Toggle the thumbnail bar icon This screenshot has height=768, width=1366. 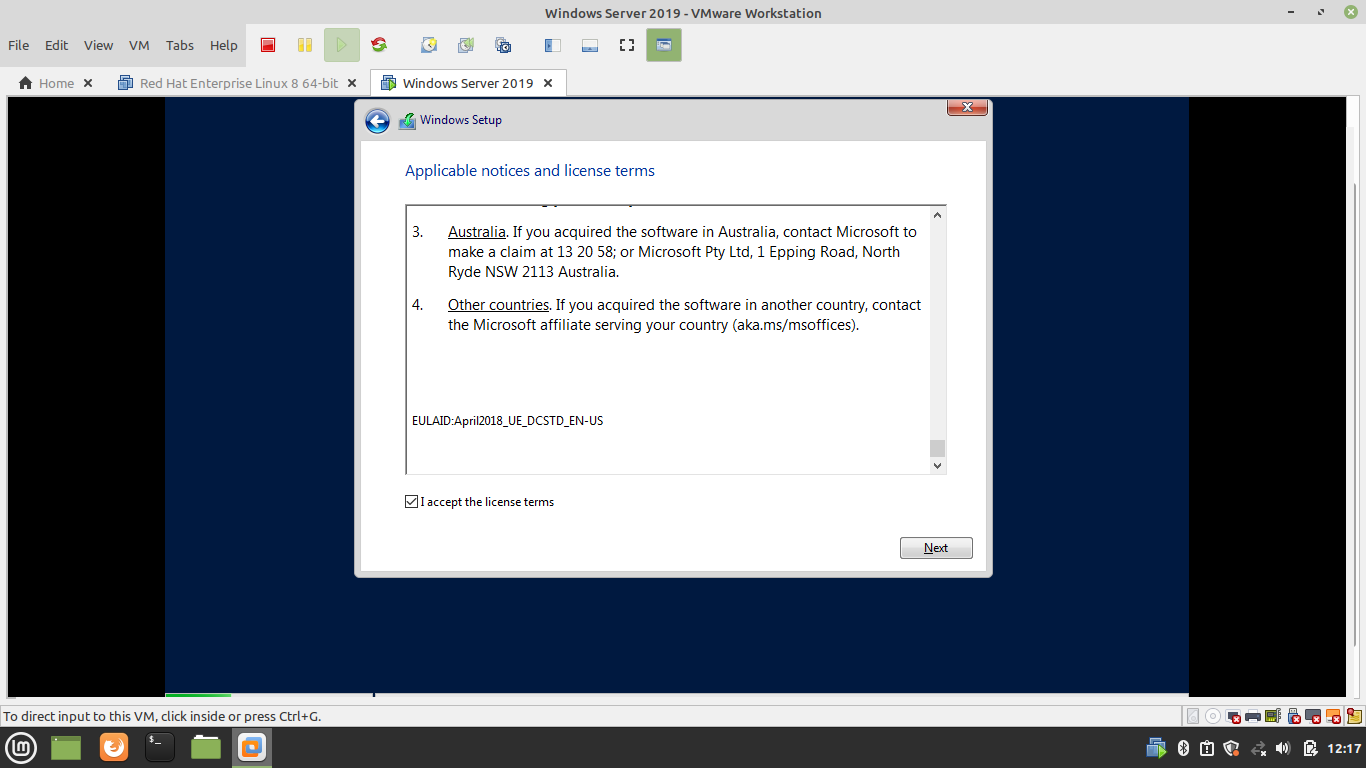pyautogui.click(x=590, y=45)
